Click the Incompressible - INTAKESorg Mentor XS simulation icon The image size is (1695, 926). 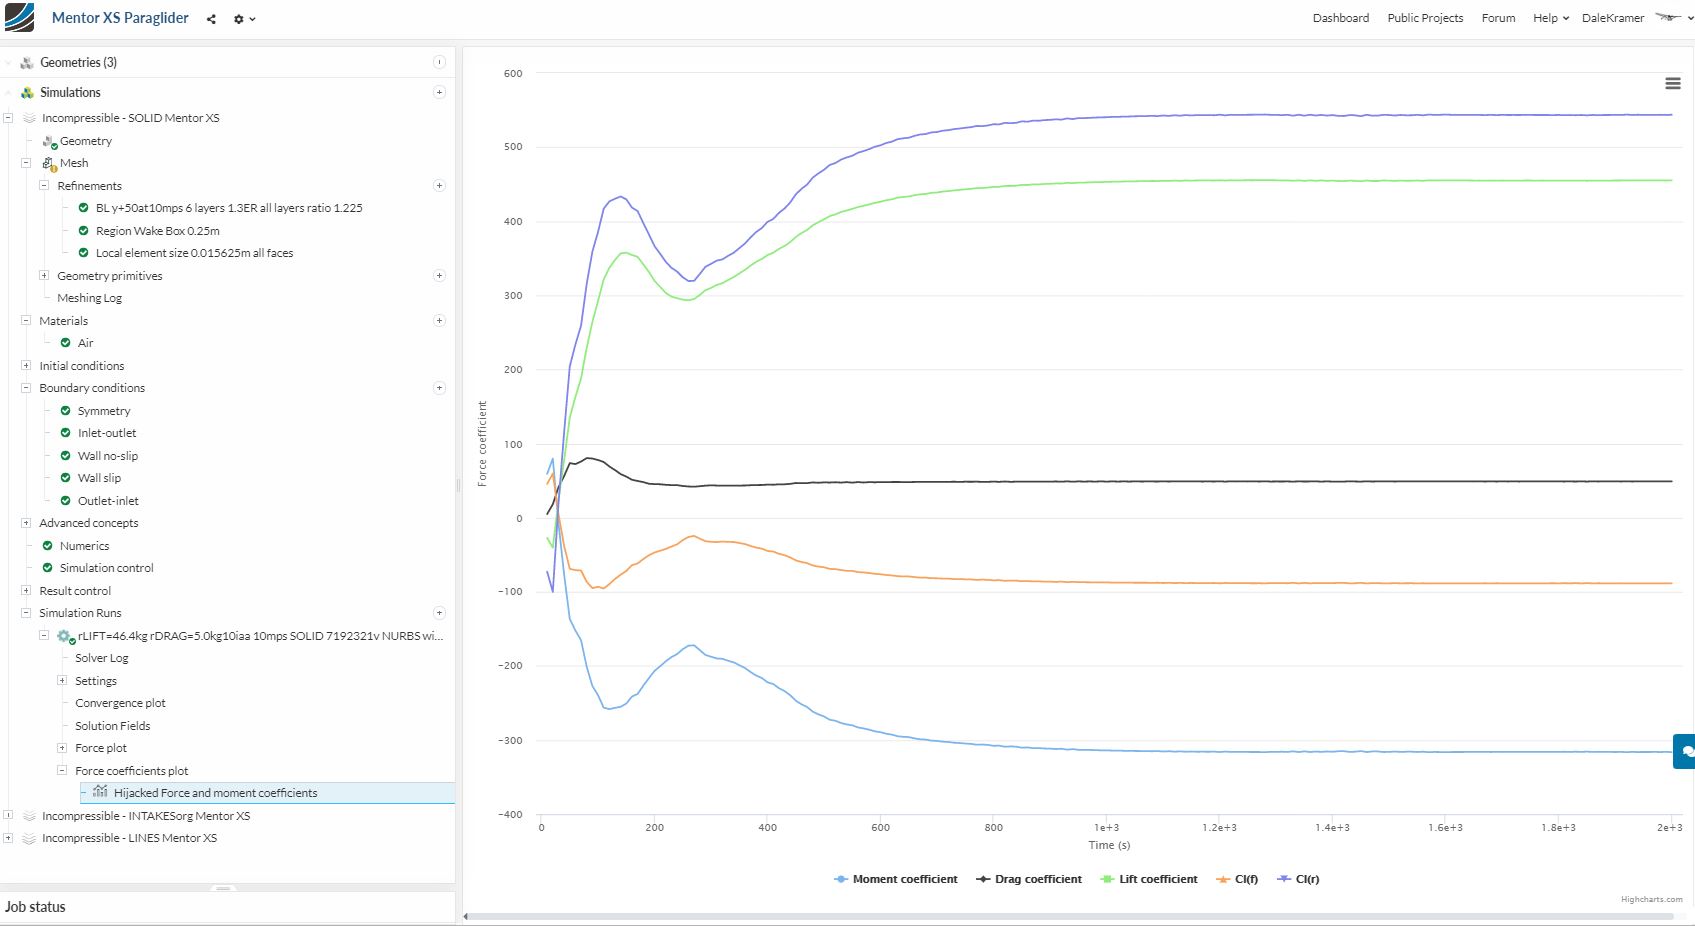[x=30, y=816]
